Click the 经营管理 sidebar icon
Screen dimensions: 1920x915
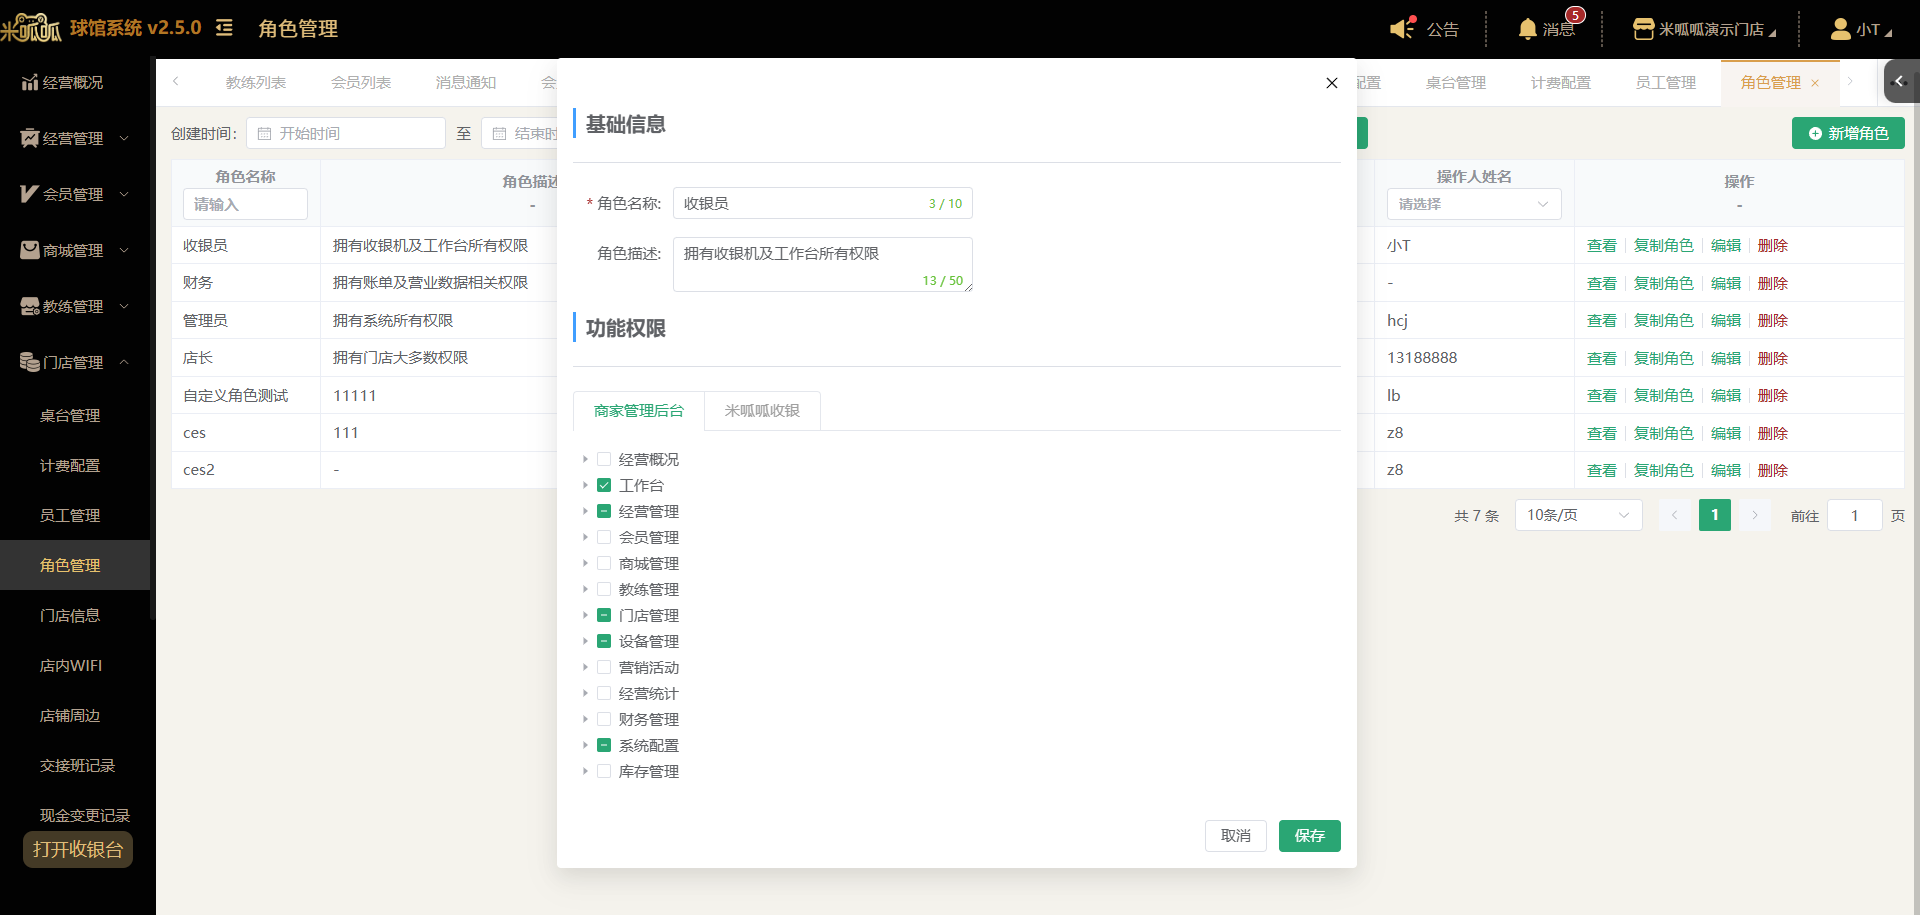(30, 138)
